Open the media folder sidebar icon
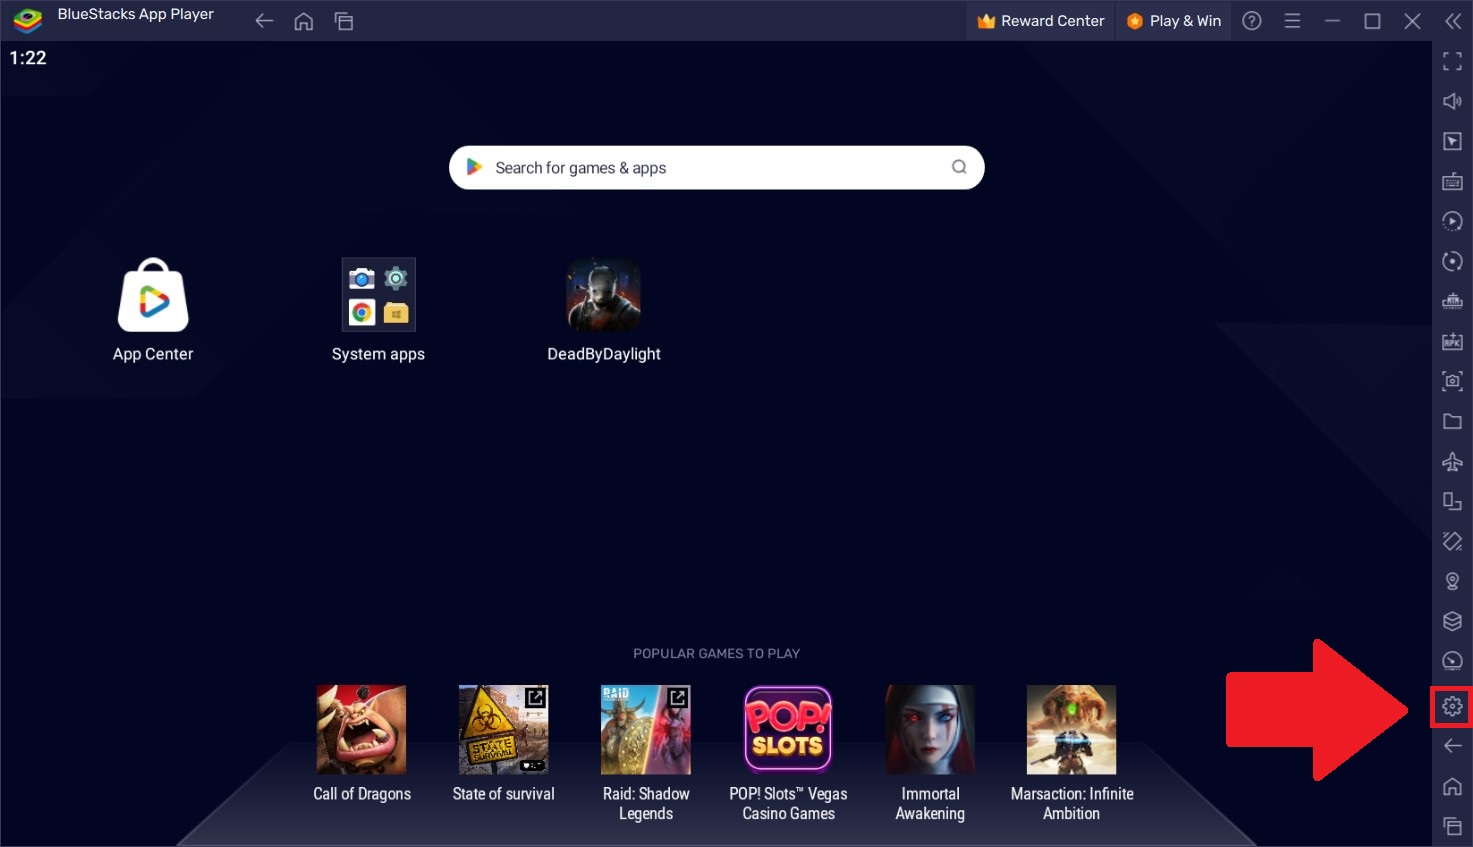Image resolution: width=1473 pixels, height=847 pixels. pyautogui.click(x=1452, y=421)
